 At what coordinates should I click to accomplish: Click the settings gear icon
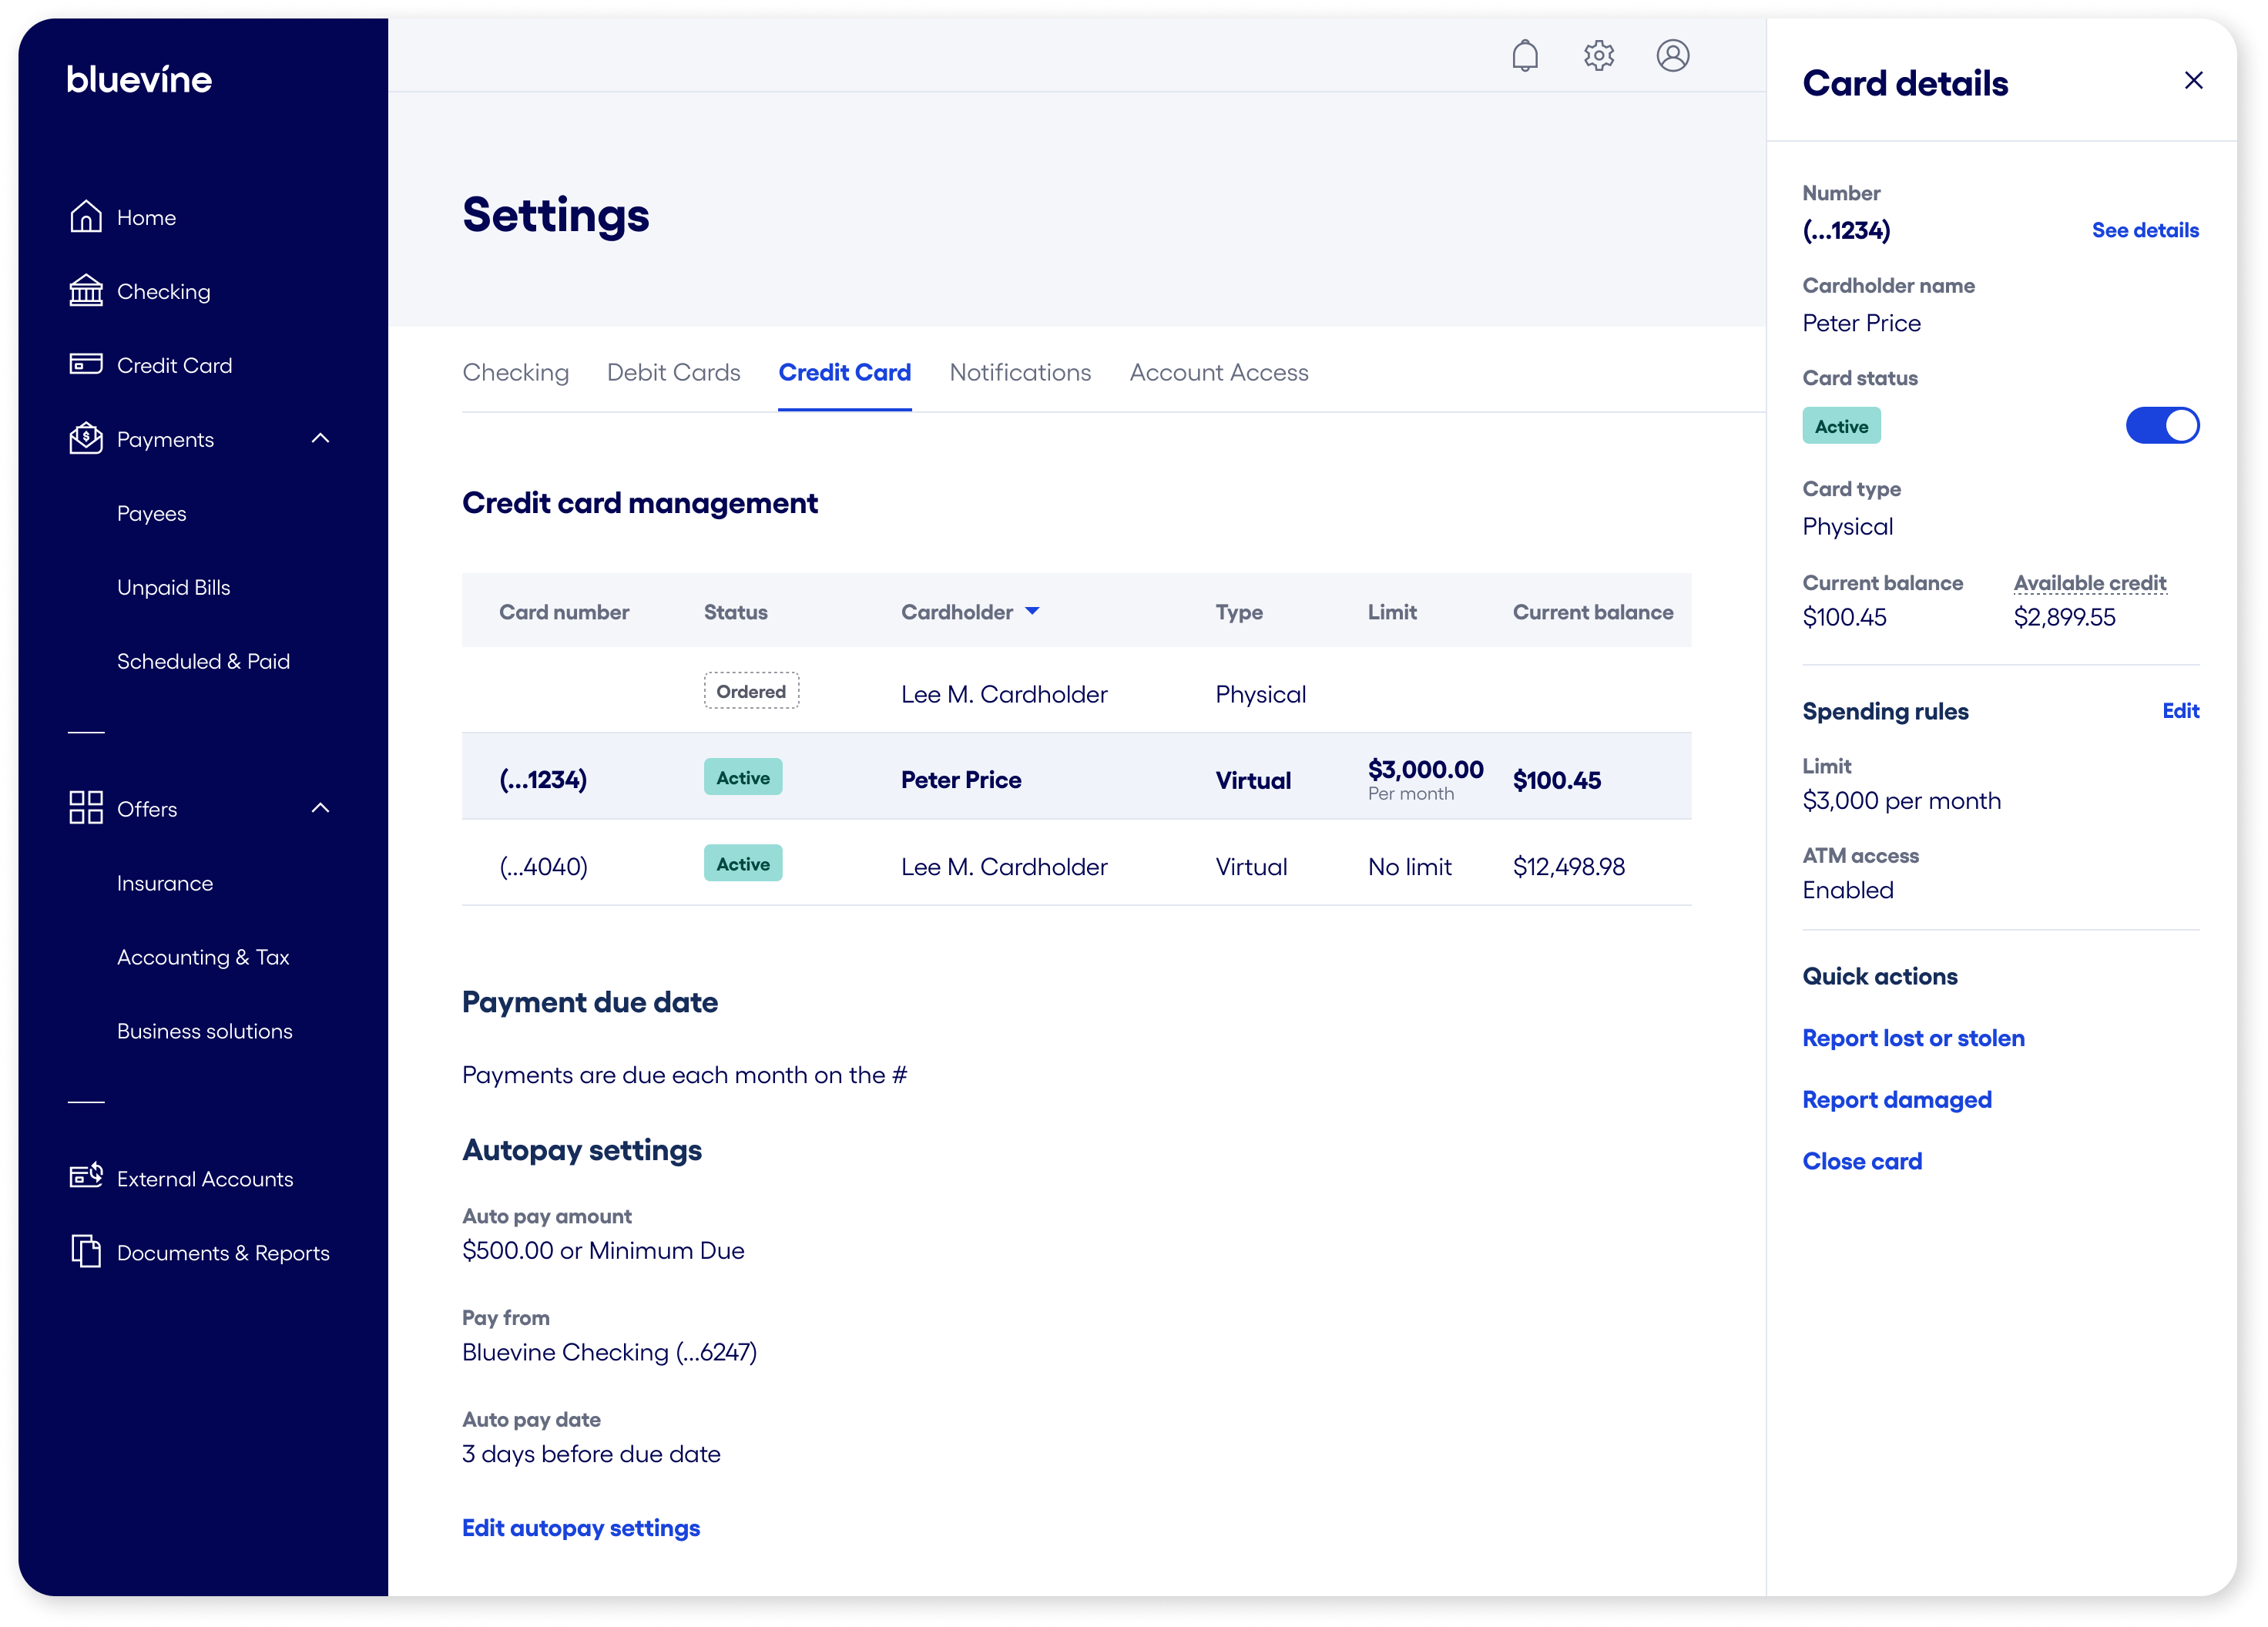[x=1598, y=56]
